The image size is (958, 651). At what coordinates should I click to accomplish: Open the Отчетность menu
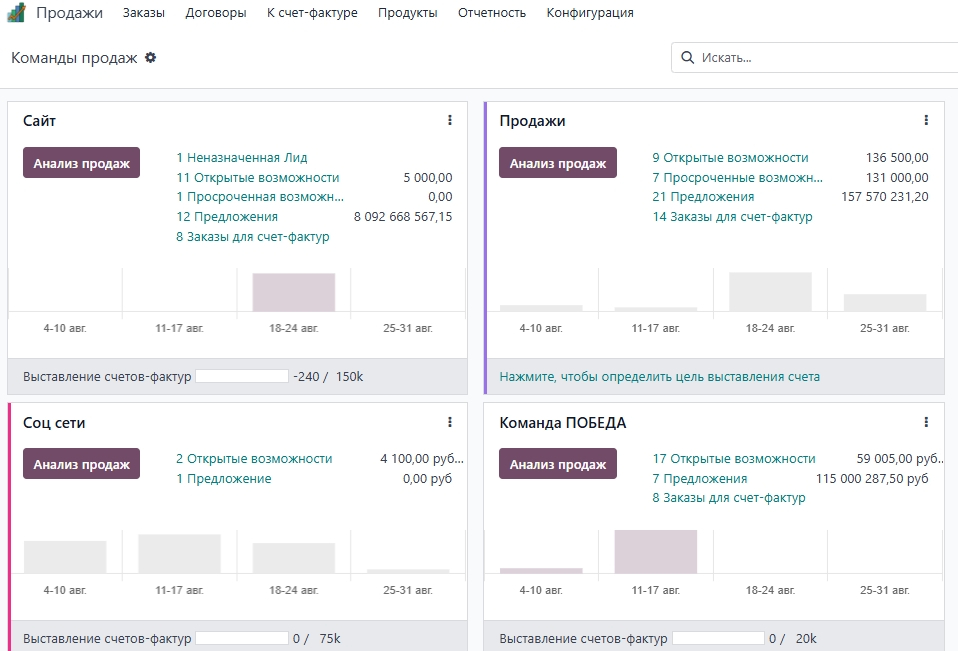point(491,13)
